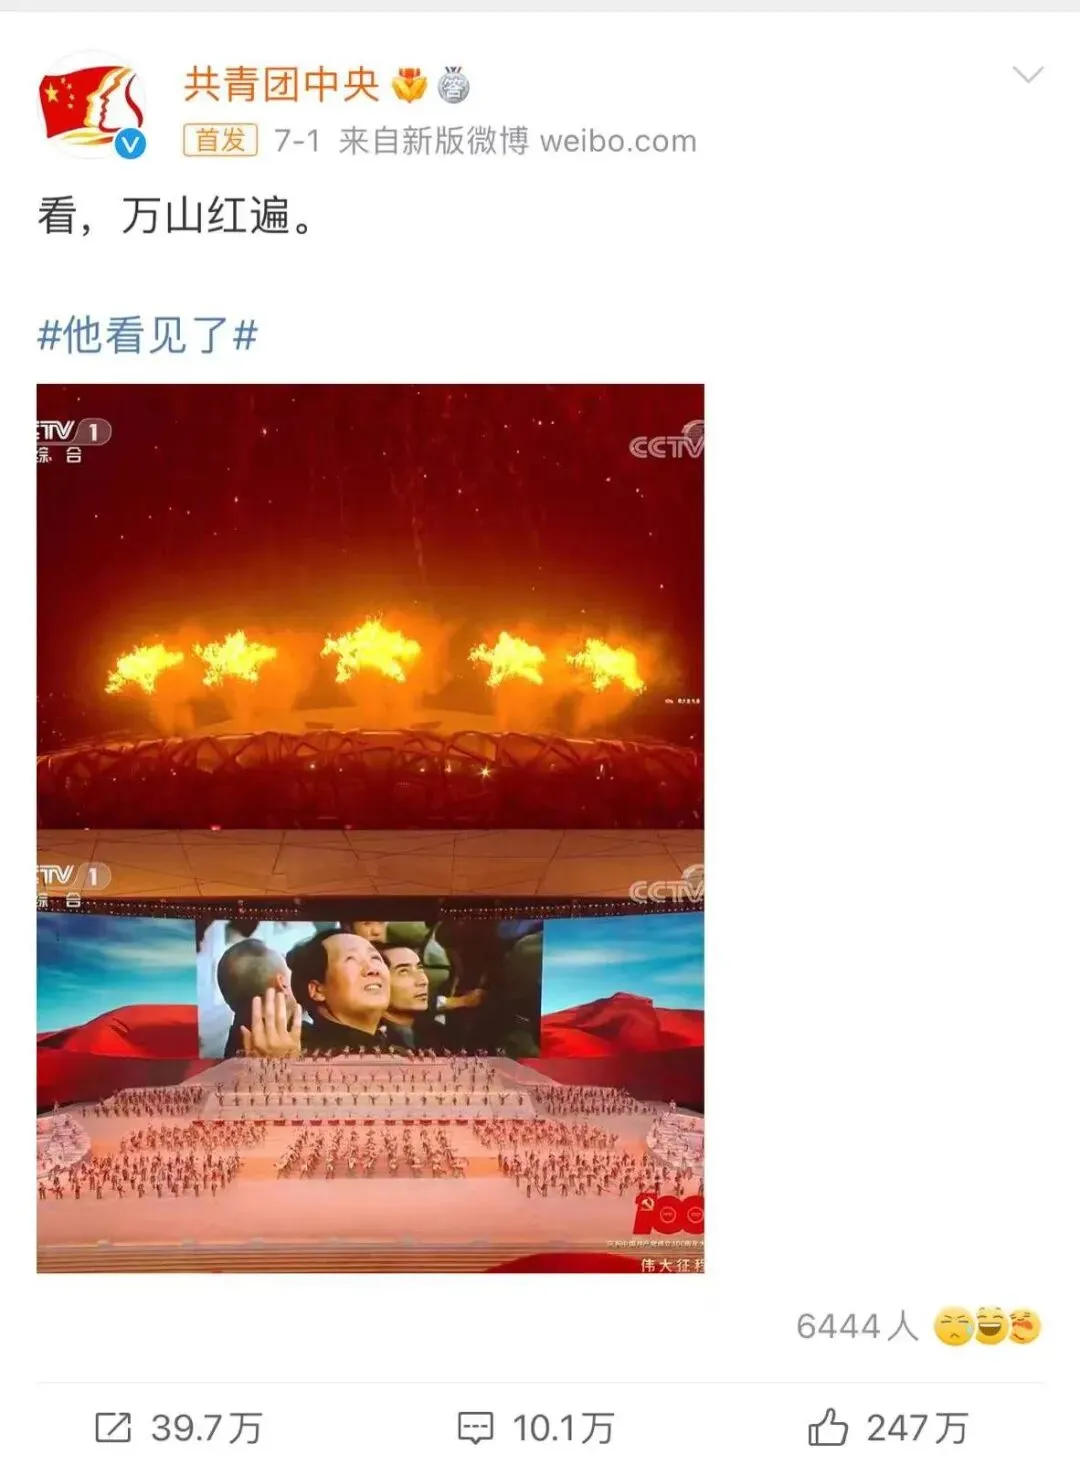Open the 共青团中央 profile avatar

pos(92,105)
